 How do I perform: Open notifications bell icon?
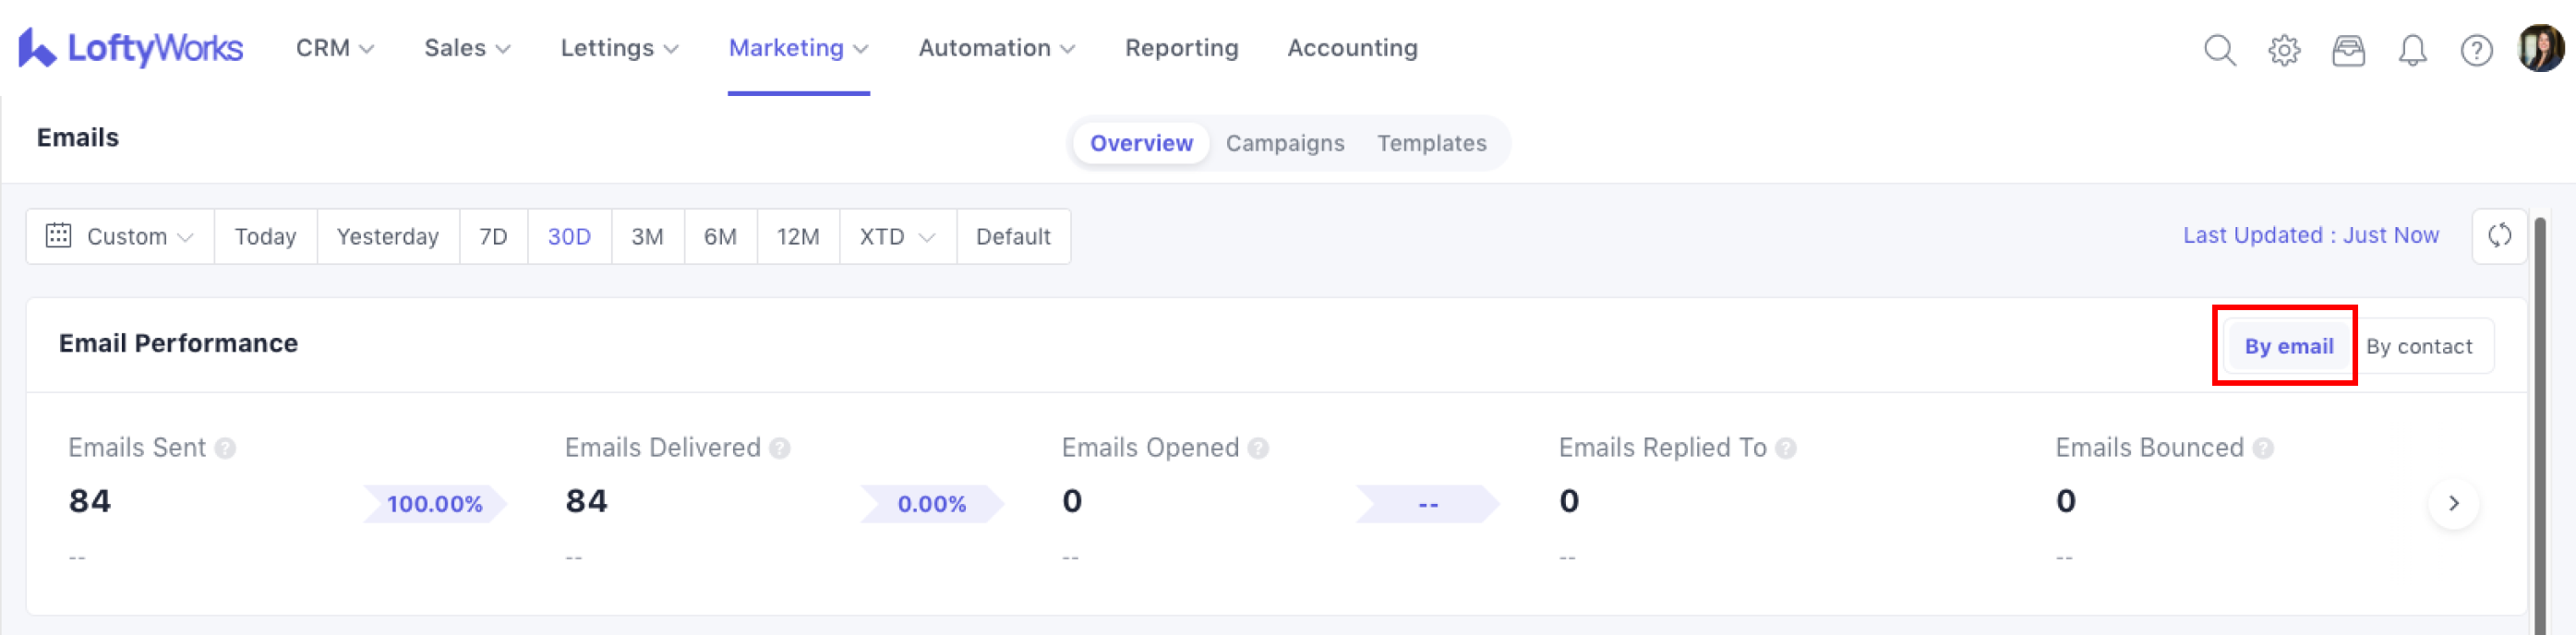[2412, 50]
